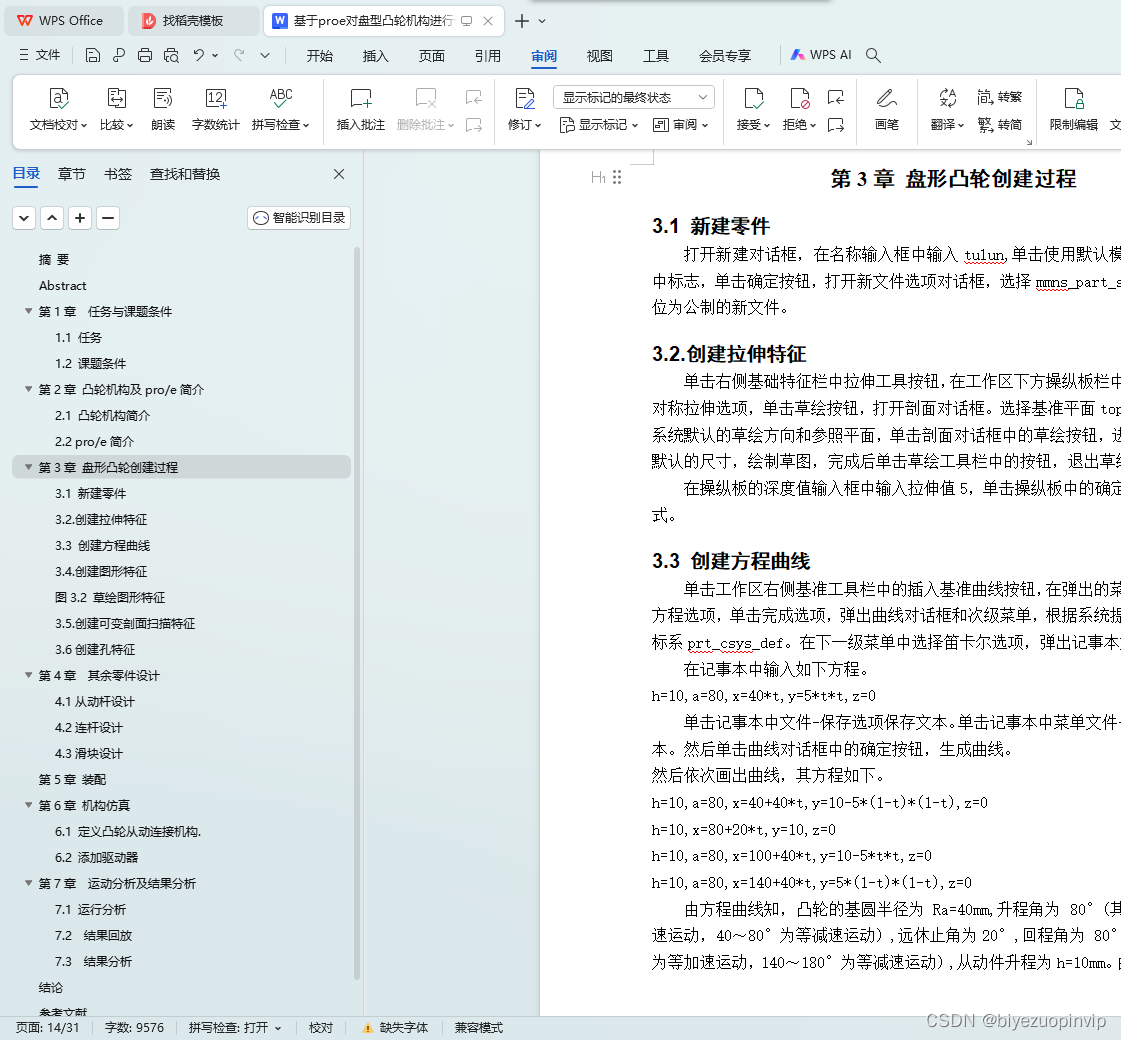The height and width of the screenshot is (1040, 1121).
Task: Switch to the 章节 navigation tab
Action: click(x=71, y=174)
